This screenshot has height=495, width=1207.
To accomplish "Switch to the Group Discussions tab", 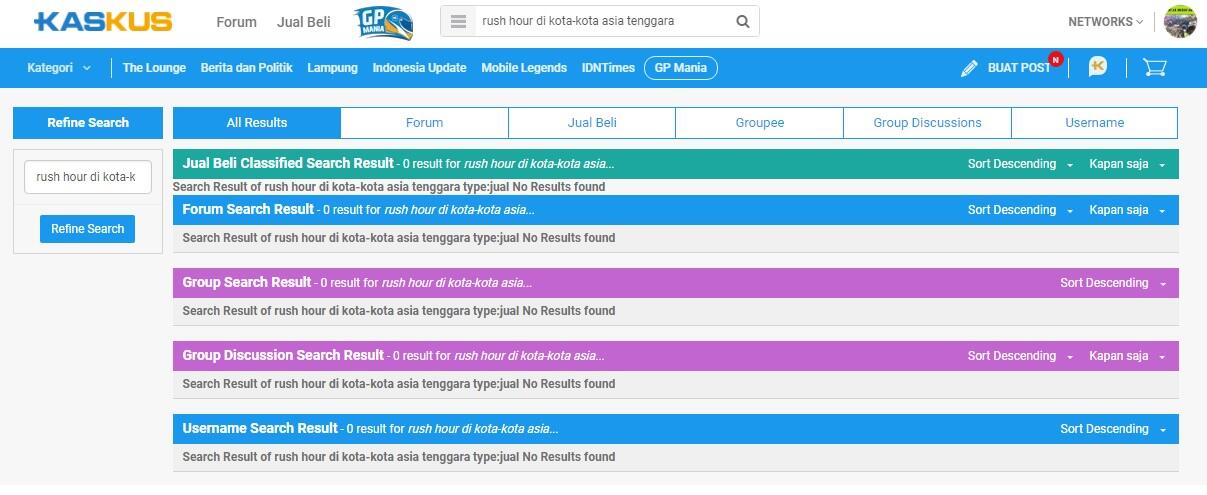I will pyautogui.click(x=927, y=122).
